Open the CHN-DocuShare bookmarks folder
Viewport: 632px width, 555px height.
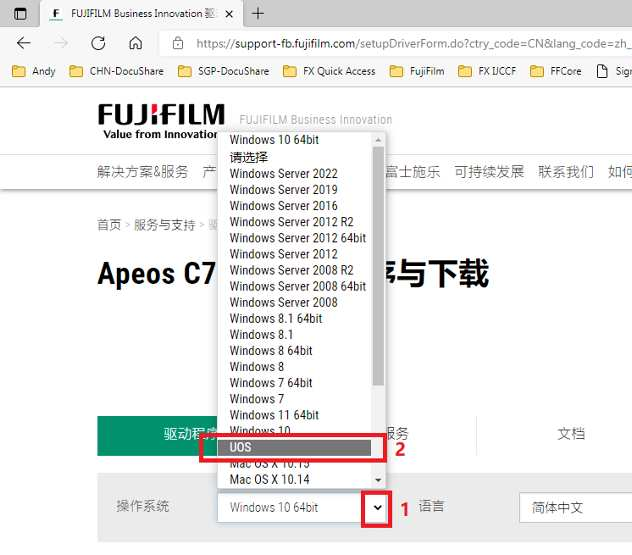click(116, 71)
